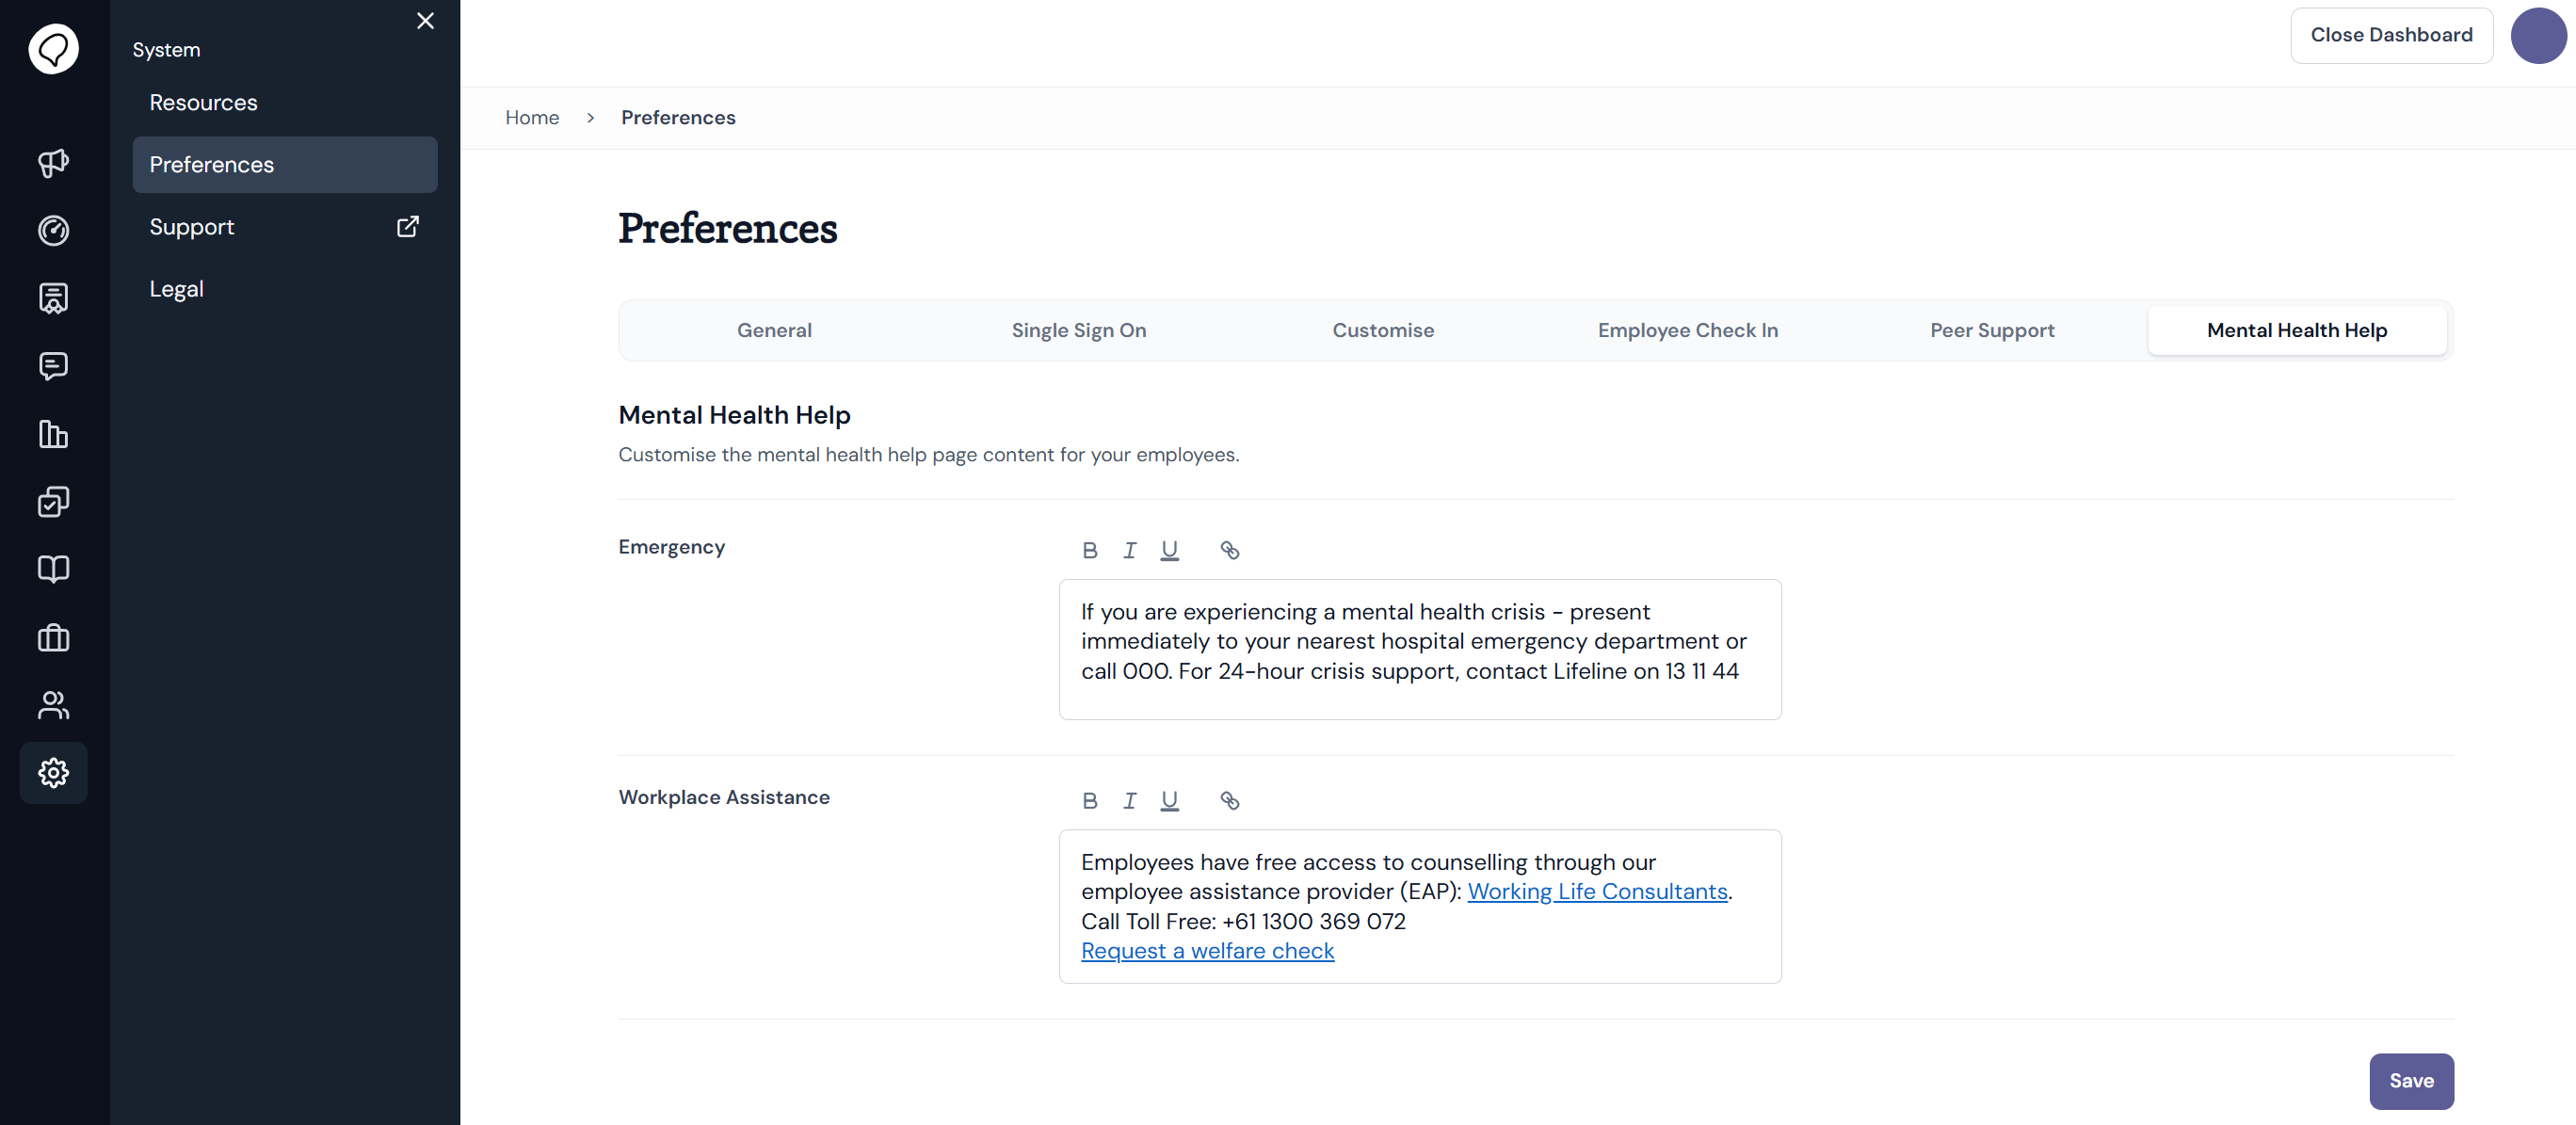Insert link in Workplace Assistance editor
Viewport: 2576px width, 1125px height.
pyautogui.click(x=1230, y=800)
